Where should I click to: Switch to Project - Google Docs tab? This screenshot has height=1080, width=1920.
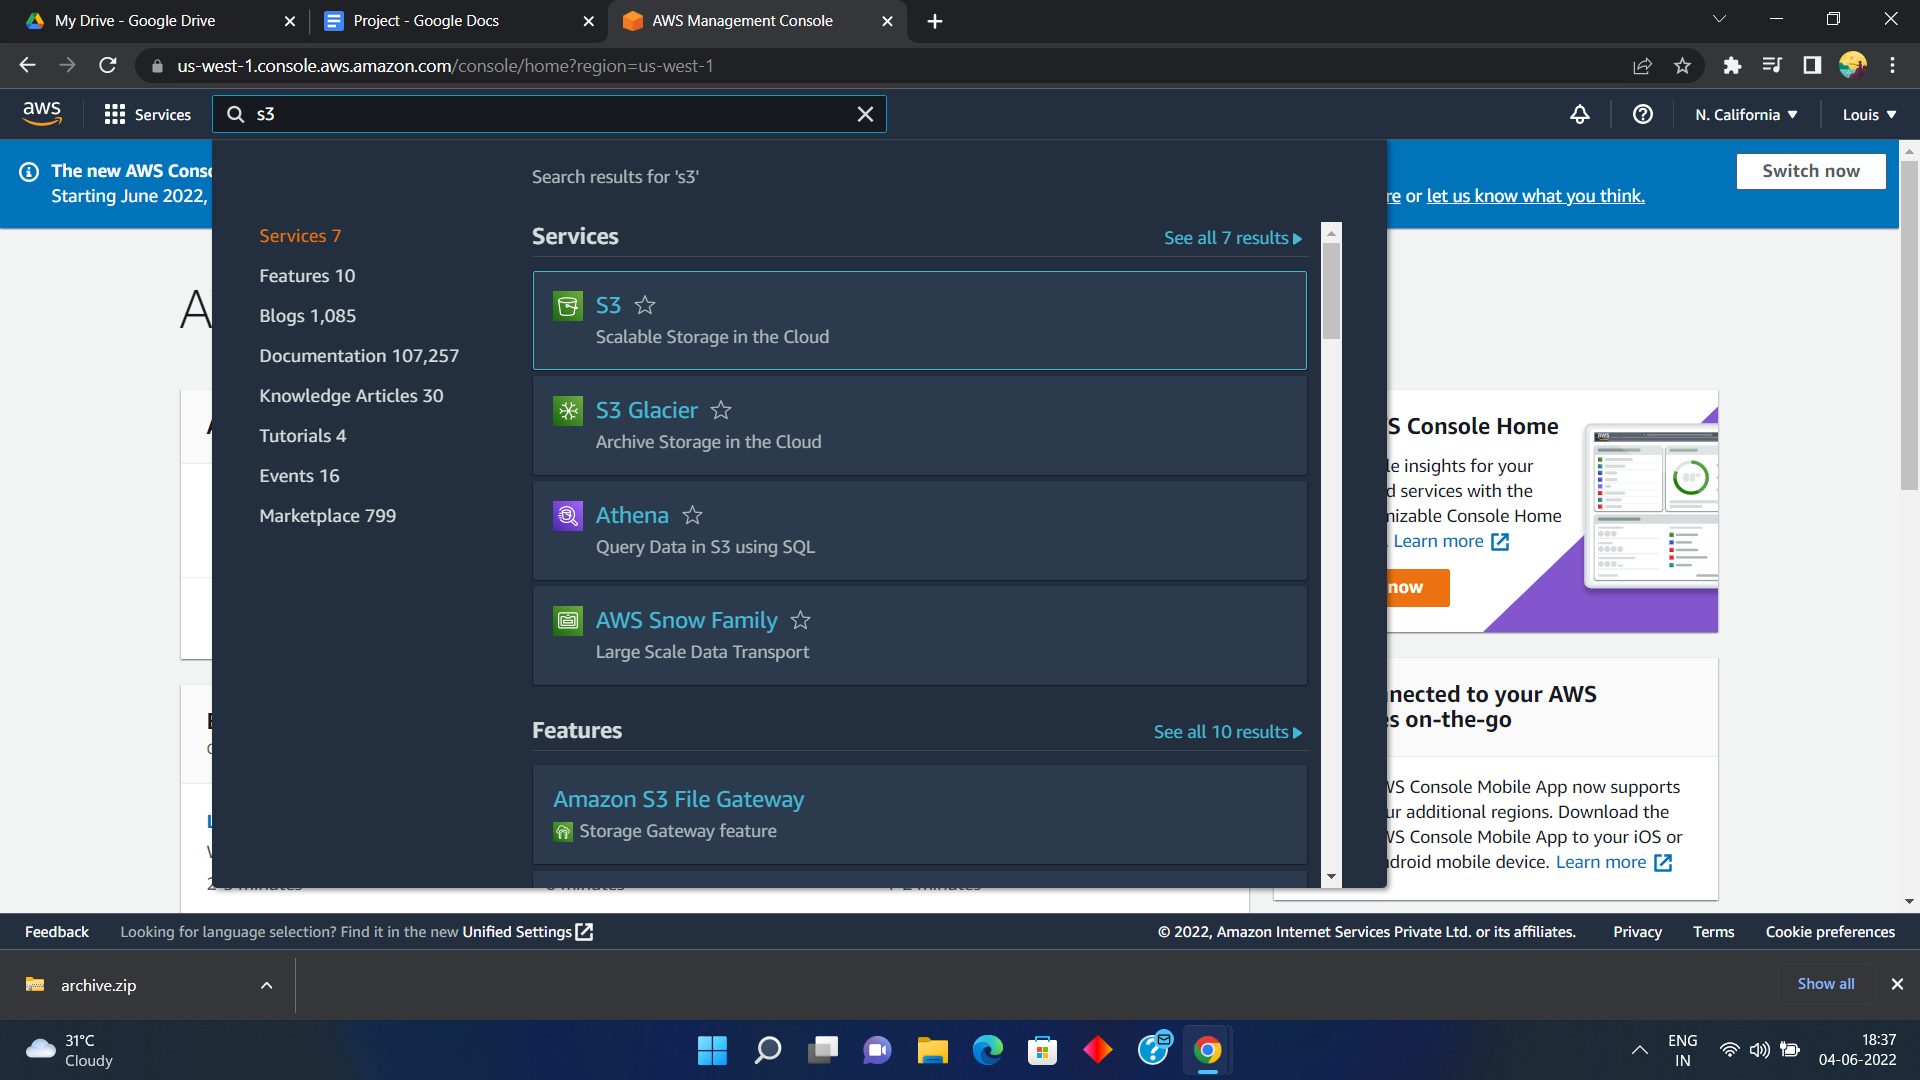point(426,21)
